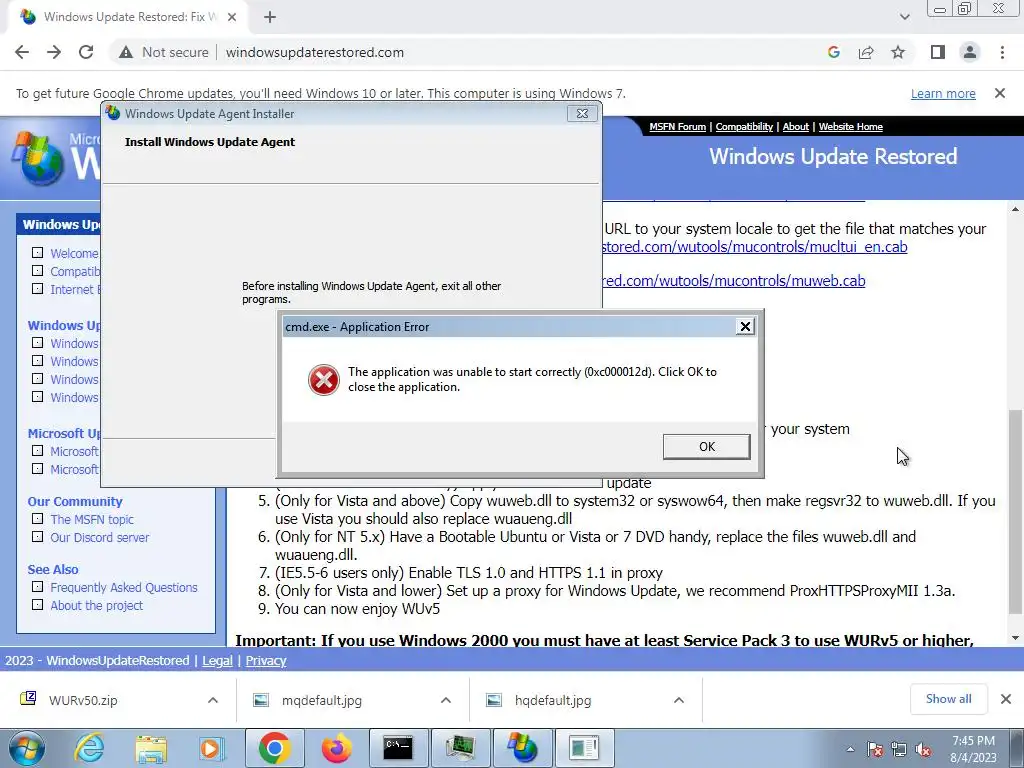The height and width of the screenshot is (768, 1024).
Task: Open Windows Explorer from the taskbar
Action: [x=152, y=748]
